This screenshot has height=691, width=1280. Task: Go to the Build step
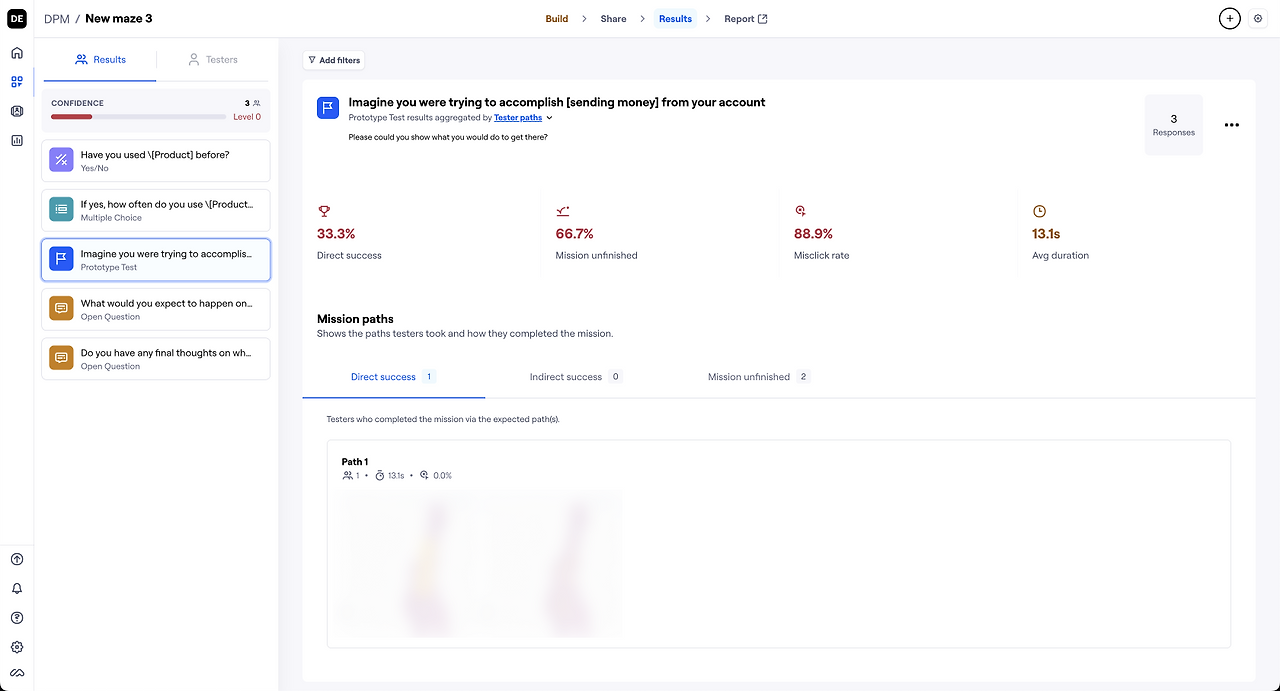click(557, 19)
